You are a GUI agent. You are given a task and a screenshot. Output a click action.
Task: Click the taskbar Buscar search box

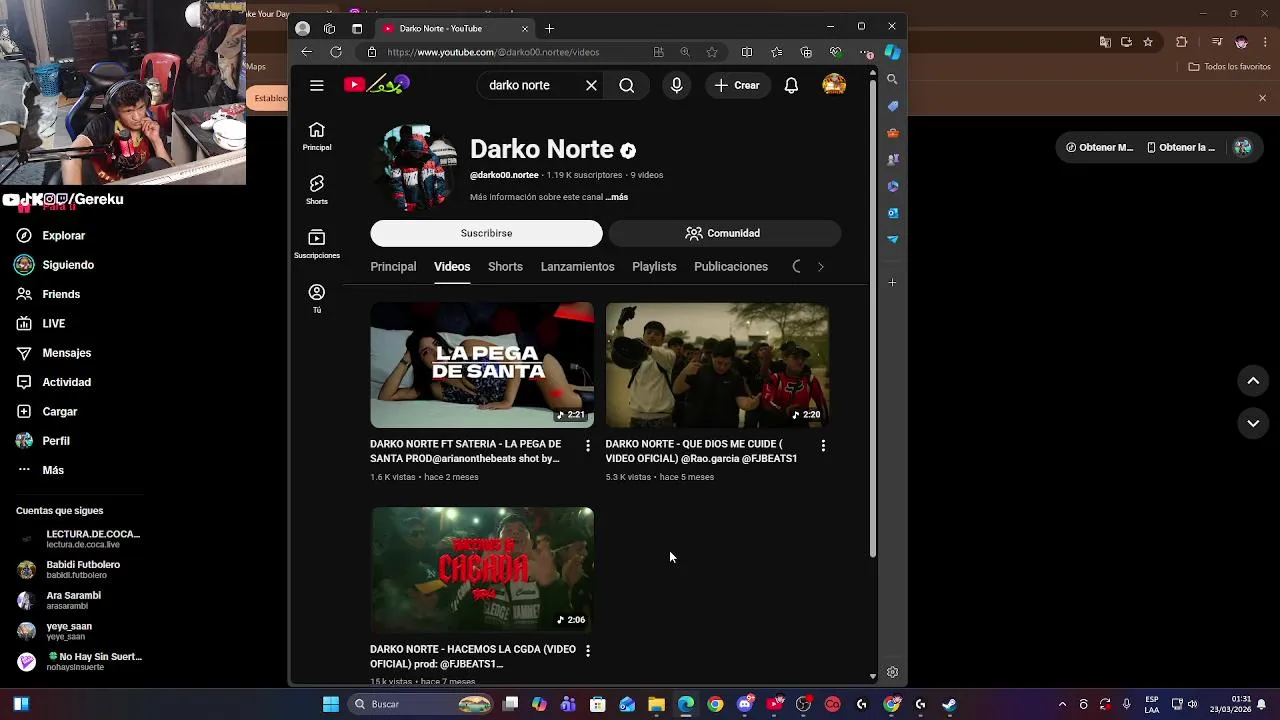[422, 704]
